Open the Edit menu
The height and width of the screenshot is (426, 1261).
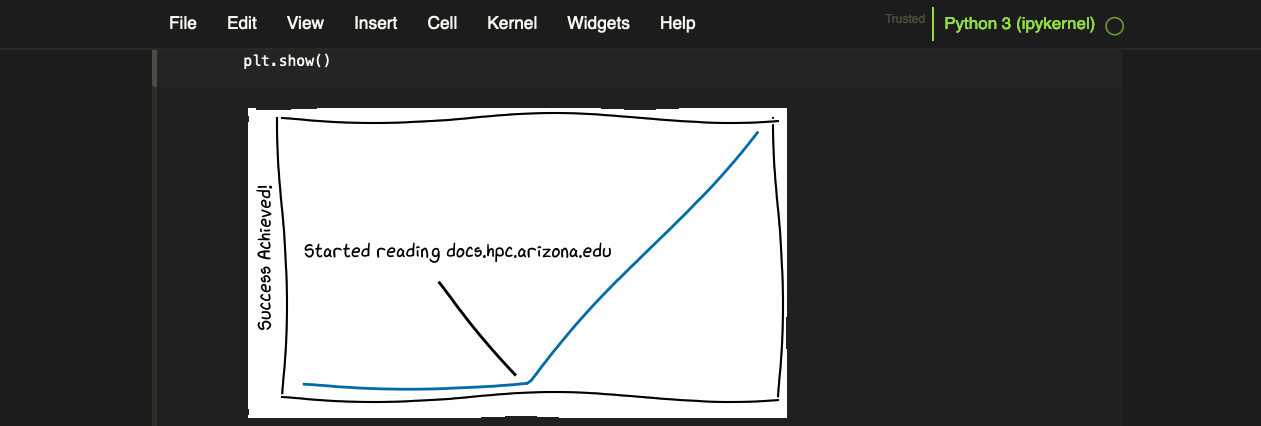(x=242, y=23)
